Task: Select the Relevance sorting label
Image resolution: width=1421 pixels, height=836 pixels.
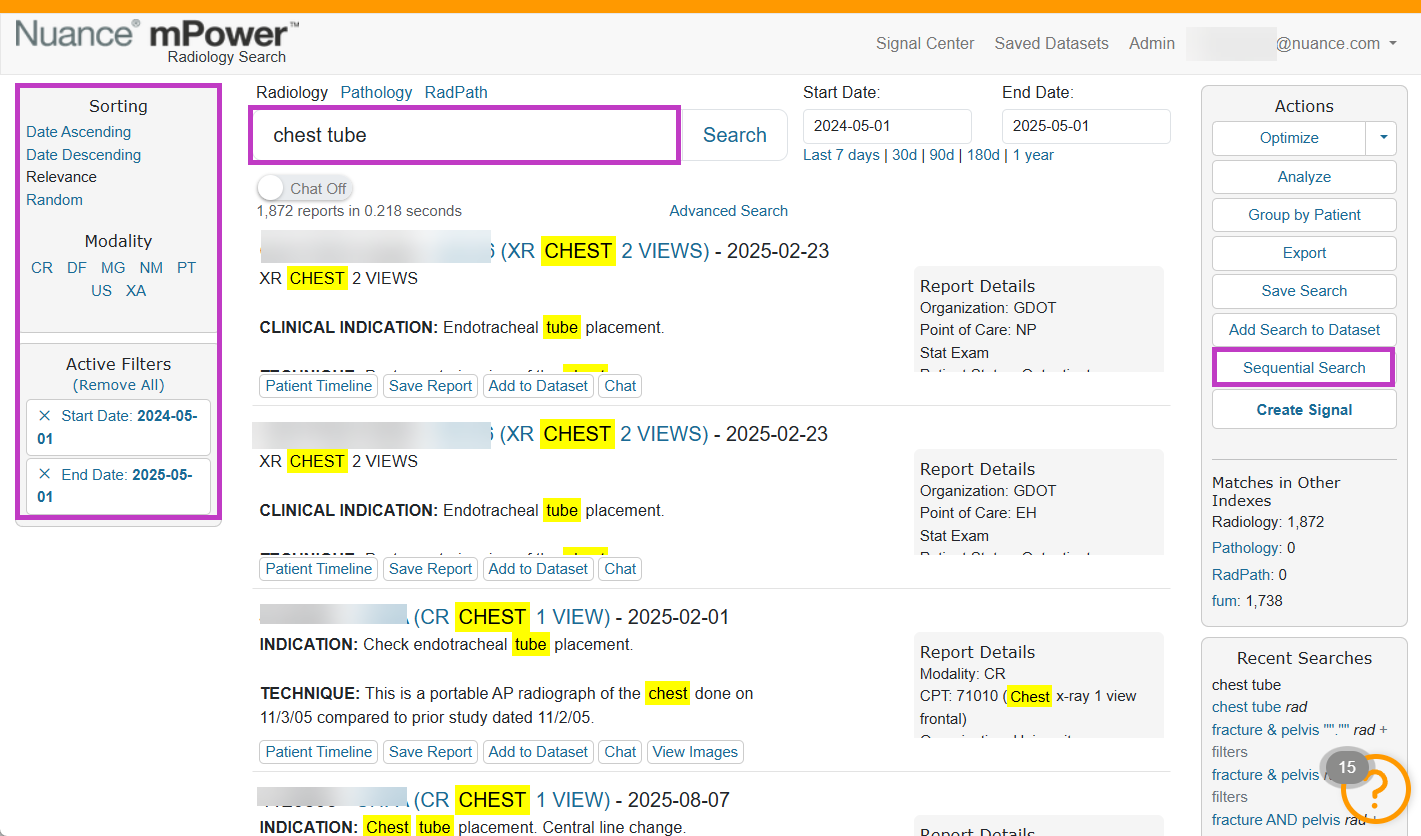Action: tap(61, 177)
